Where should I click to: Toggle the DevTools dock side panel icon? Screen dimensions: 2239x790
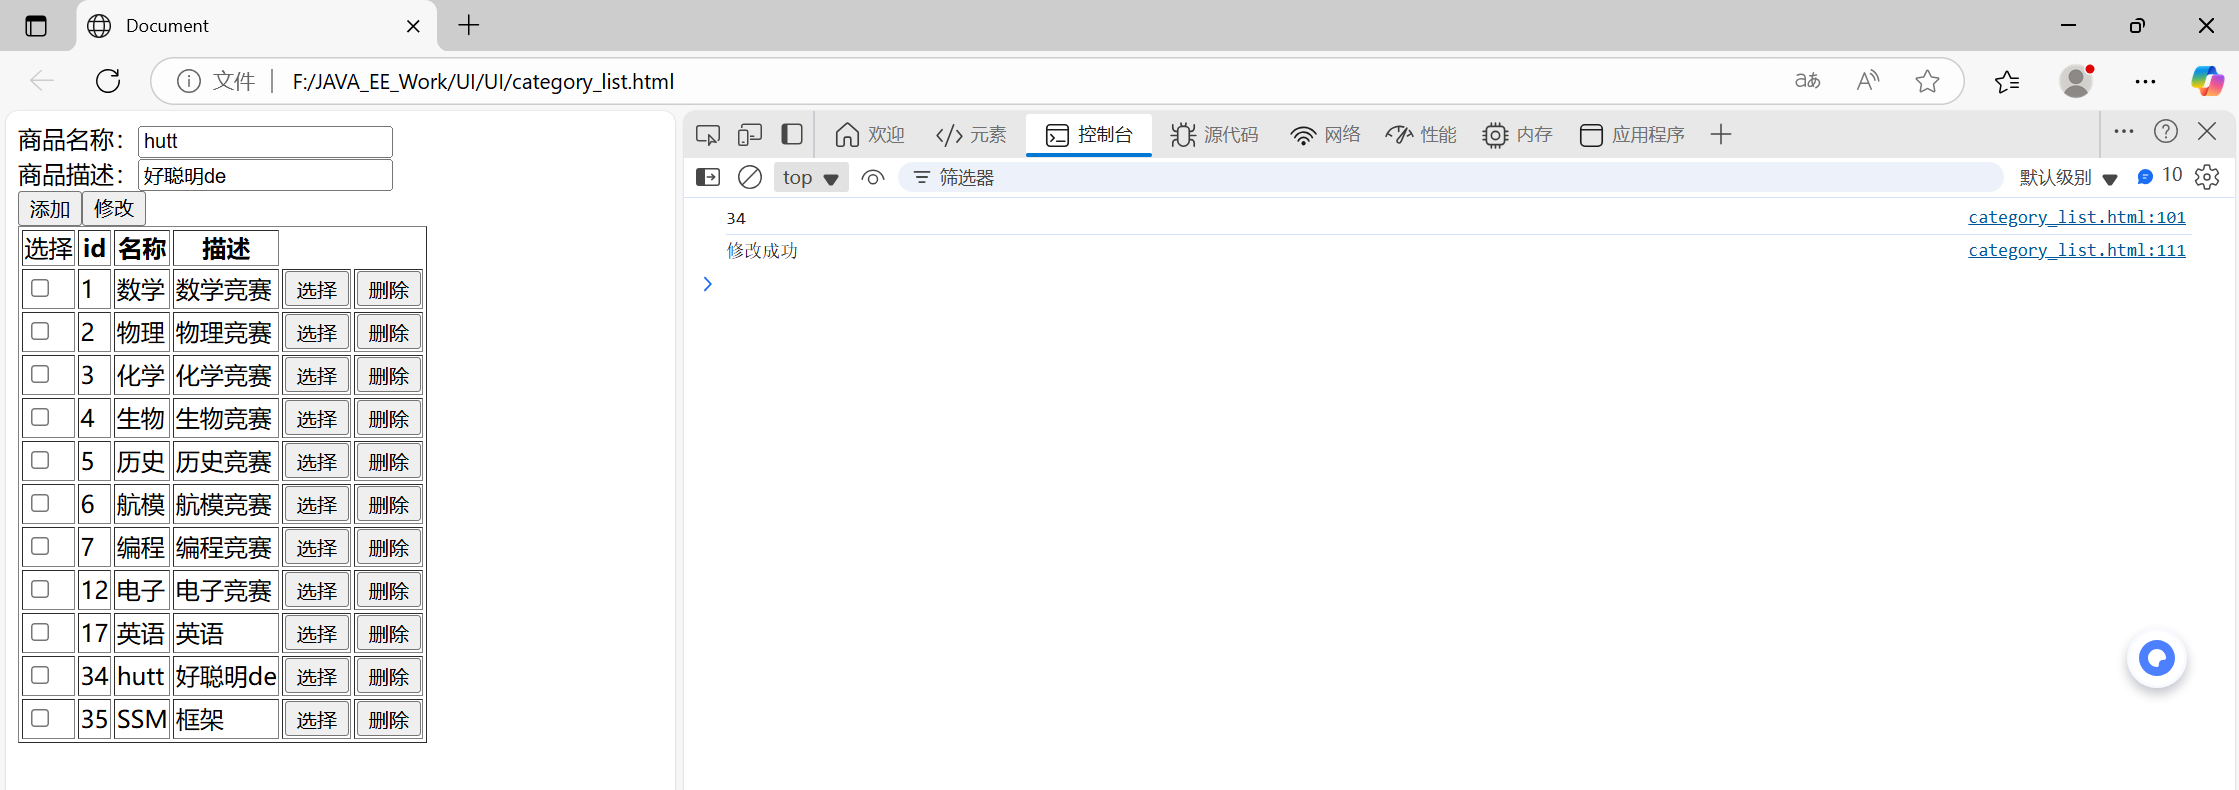[792, 134]
